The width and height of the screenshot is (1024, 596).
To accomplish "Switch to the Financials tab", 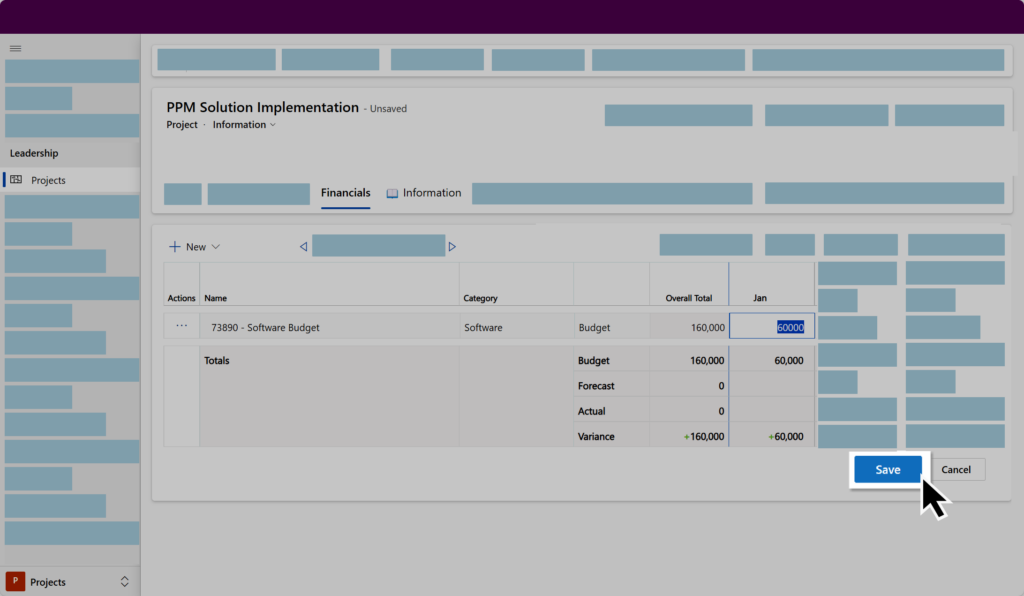I will (x=345, y=193).
